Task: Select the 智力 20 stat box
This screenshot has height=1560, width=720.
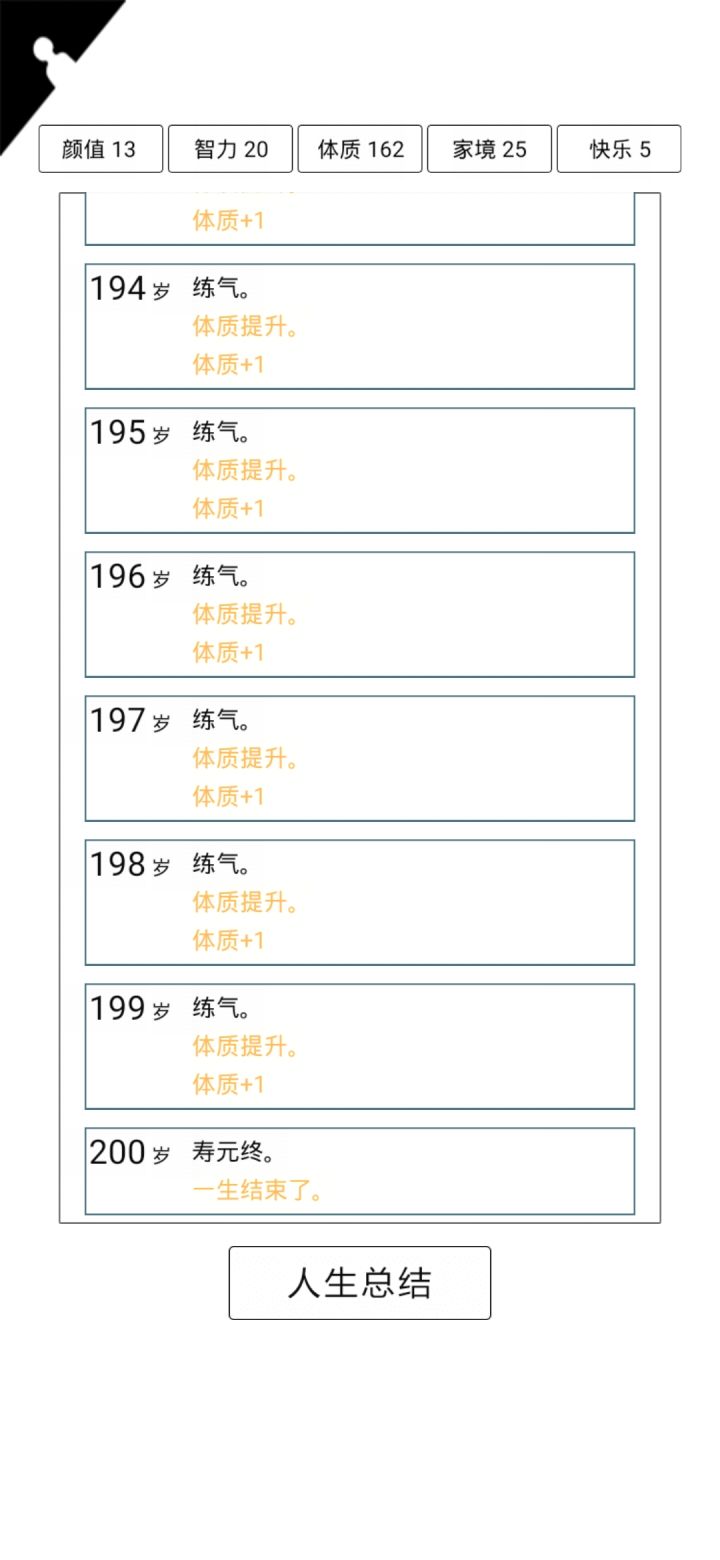Action: (230, 149)
